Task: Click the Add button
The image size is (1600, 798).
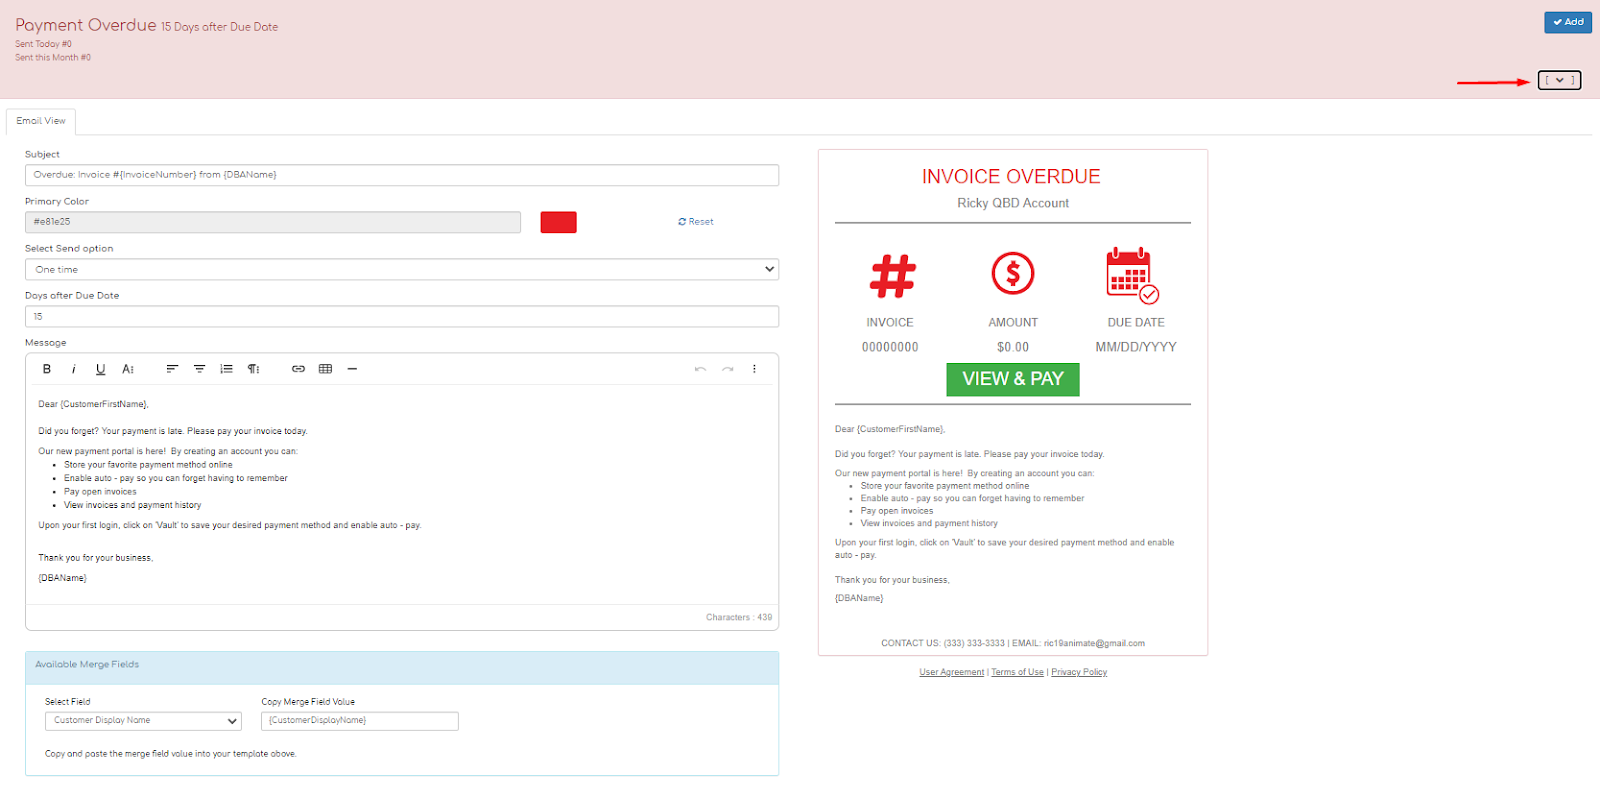Action: (x=1568, y=22)
